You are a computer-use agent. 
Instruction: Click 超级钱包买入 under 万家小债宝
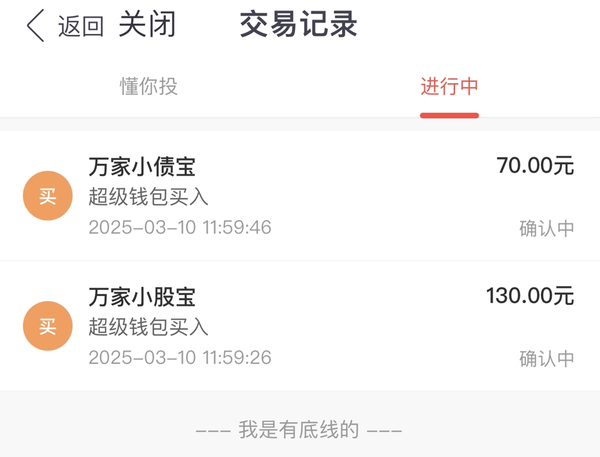pyautogui.click(x=148, y=197)
